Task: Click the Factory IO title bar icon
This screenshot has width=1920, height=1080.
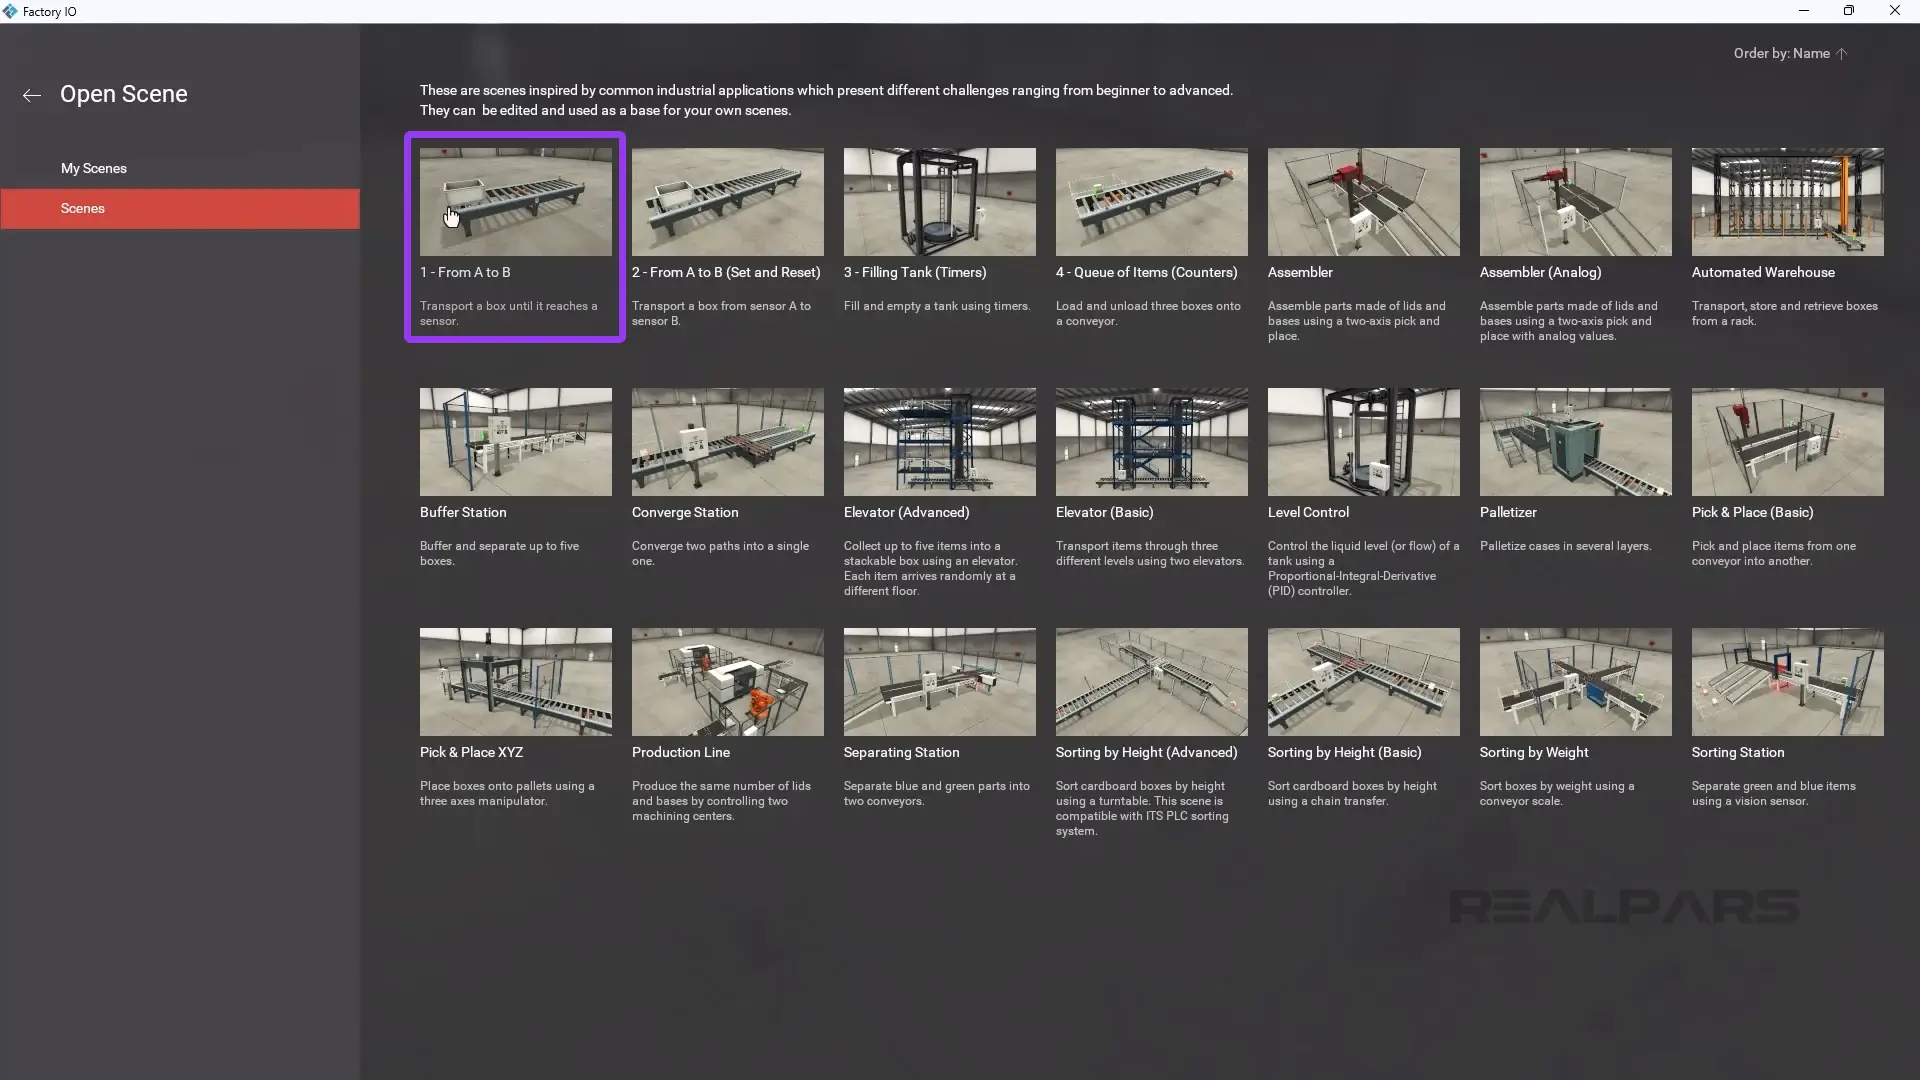Action: tap(10, 11)
